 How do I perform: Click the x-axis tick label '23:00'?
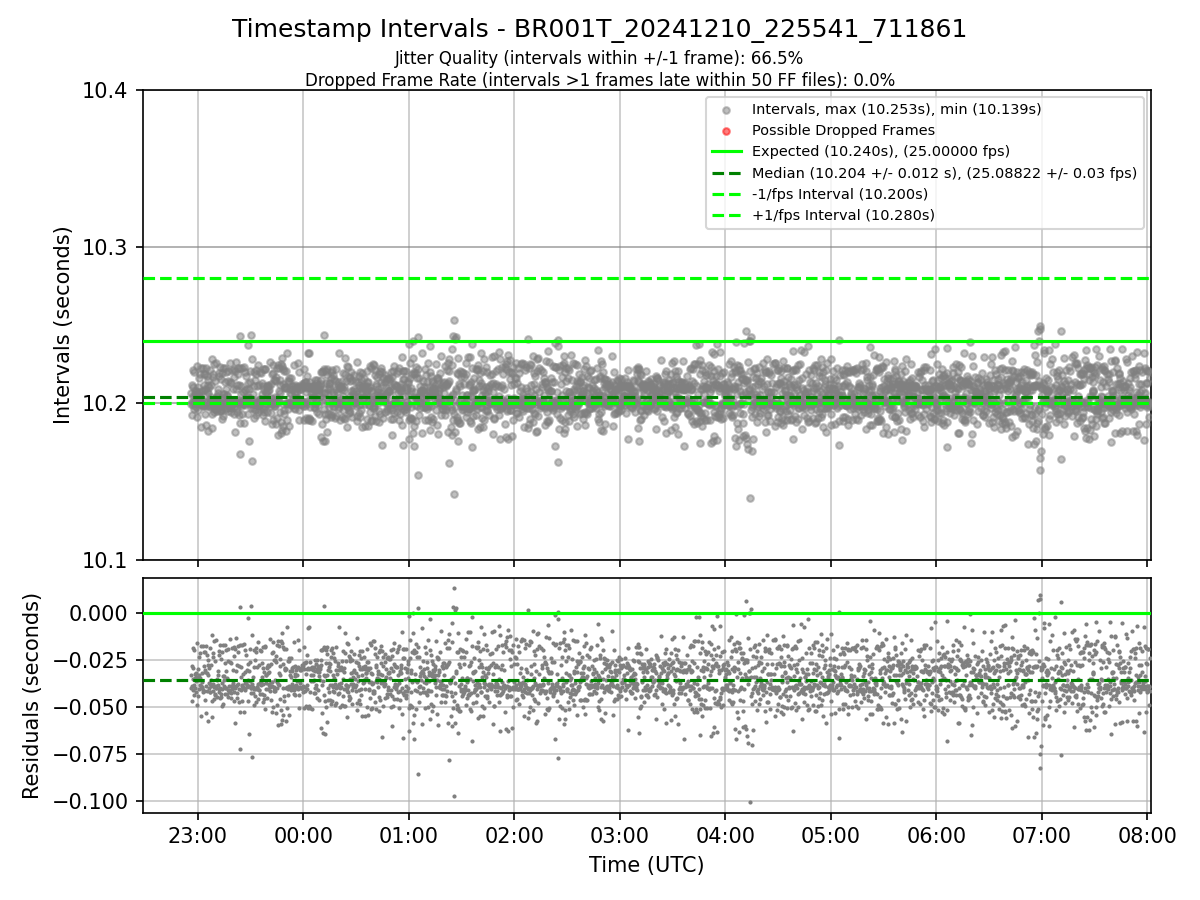pyautogui.click(x=197, y=834)
